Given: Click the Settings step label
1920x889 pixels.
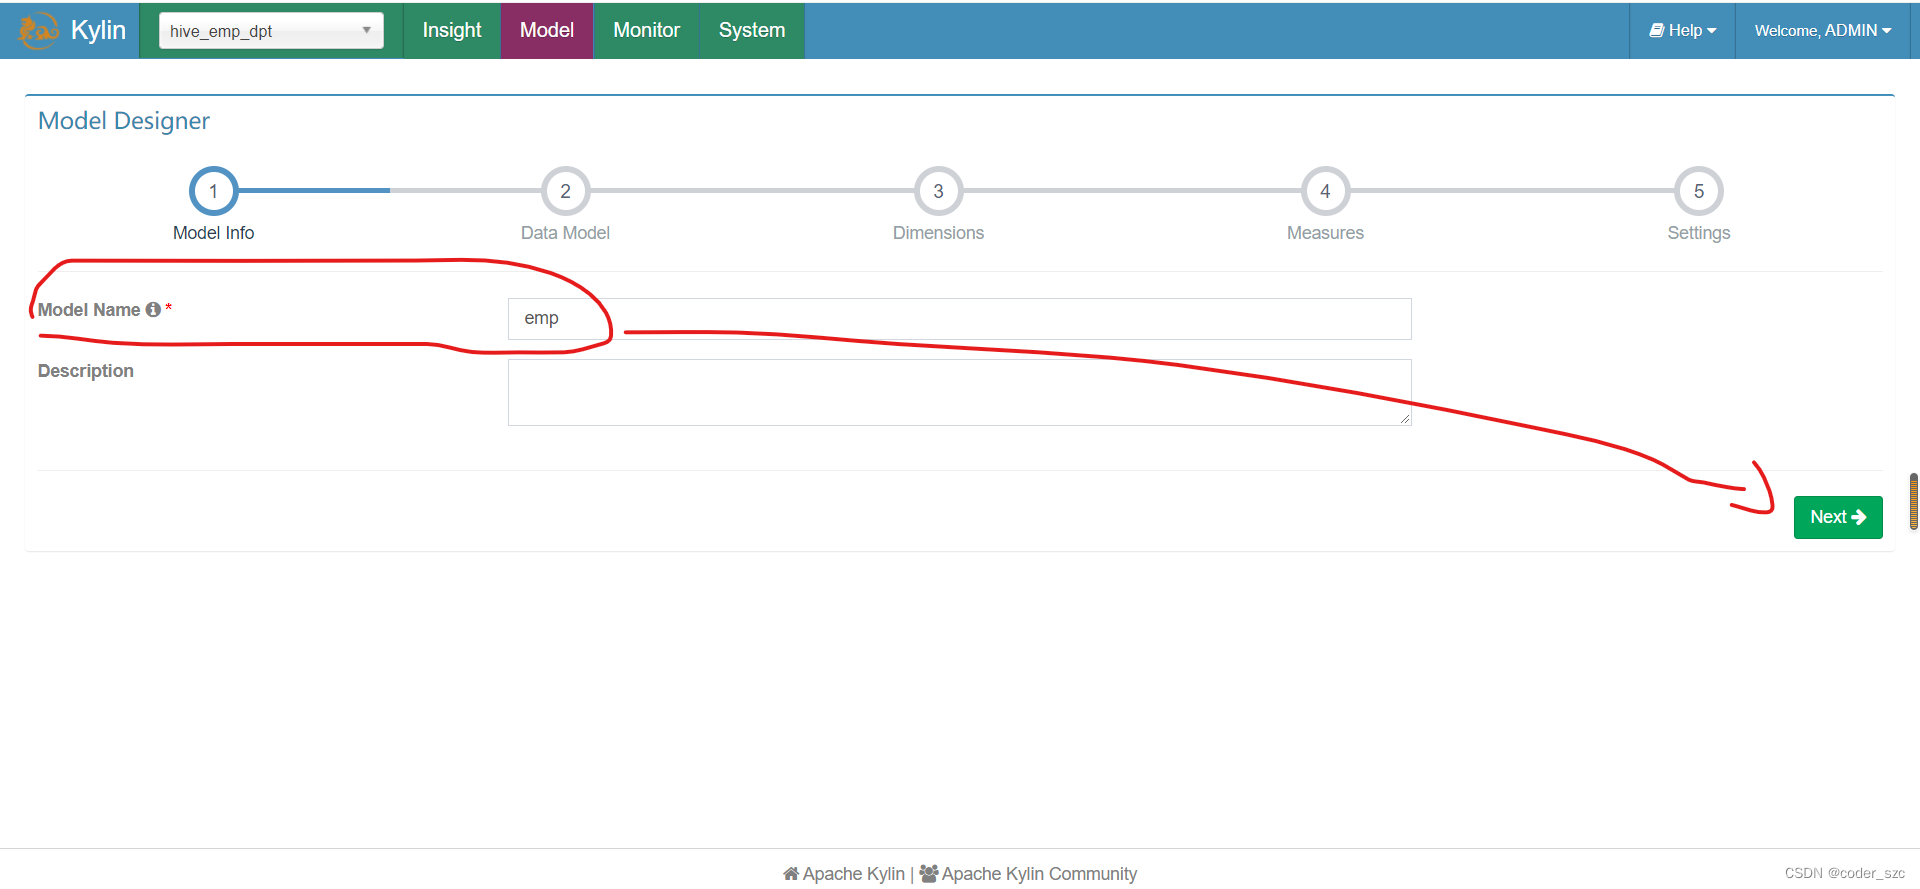Looking at the screenshot, I should 1698,233.
